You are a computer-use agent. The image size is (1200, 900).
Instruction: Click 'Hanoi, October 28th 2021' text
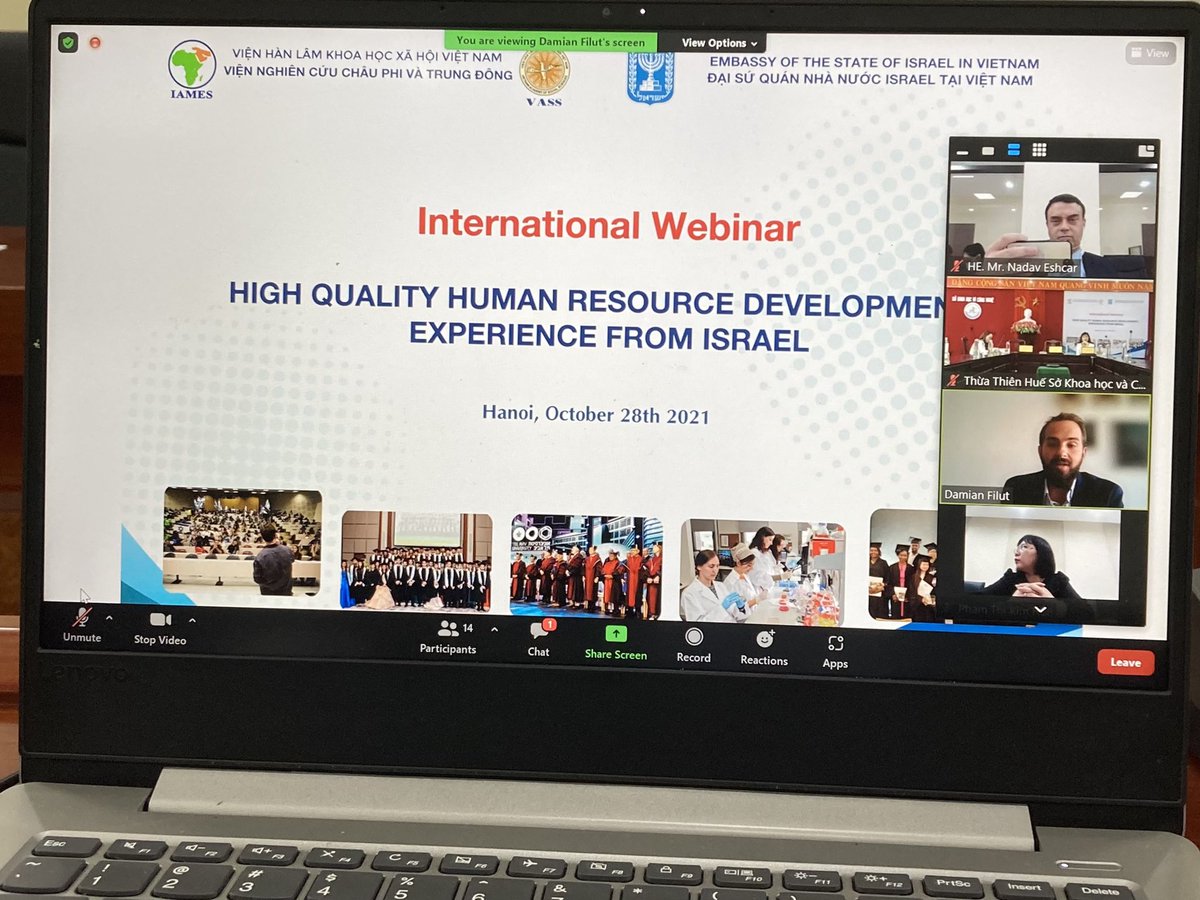pos(596,414)
